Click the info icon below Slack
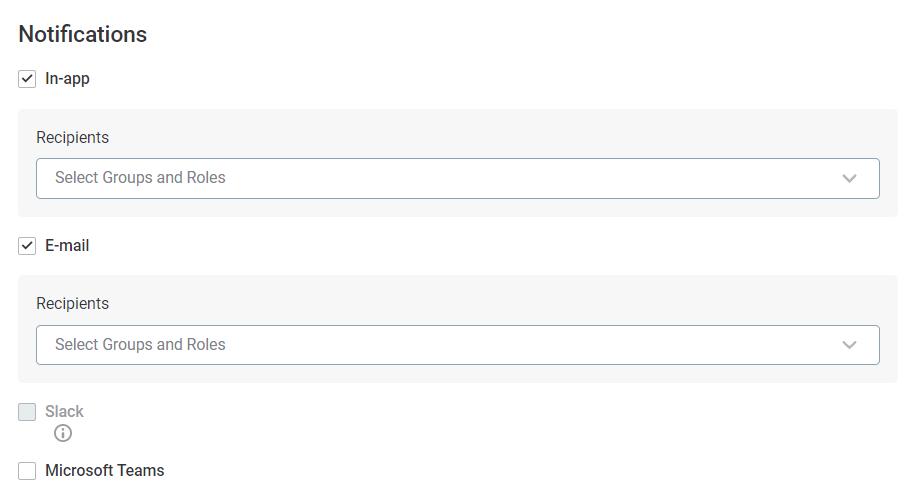The height and width of the screenshot is (498, 910). [63, 433]
